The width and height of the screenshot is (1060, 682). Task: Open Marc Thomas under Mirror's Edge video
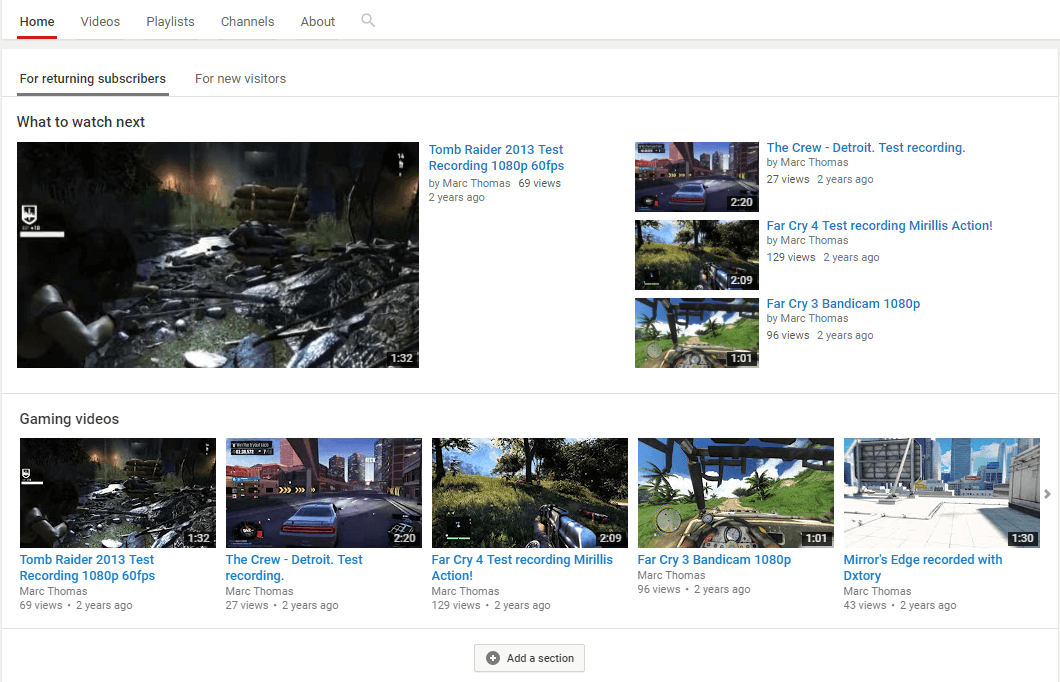877,591
